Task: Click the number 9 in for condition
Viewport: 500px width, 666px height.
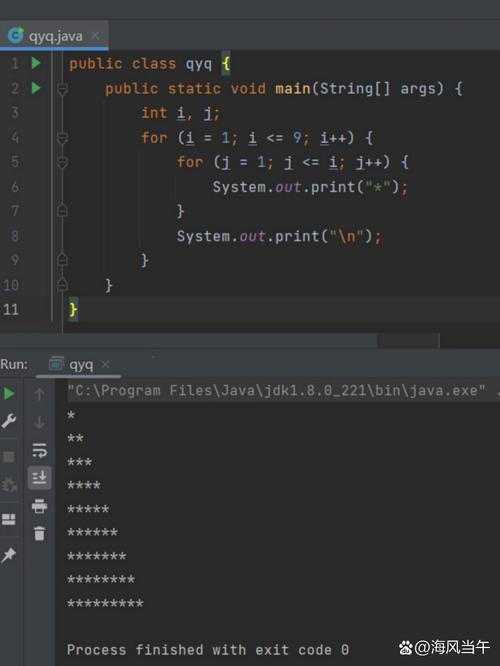Action: (x=297, y=138)
